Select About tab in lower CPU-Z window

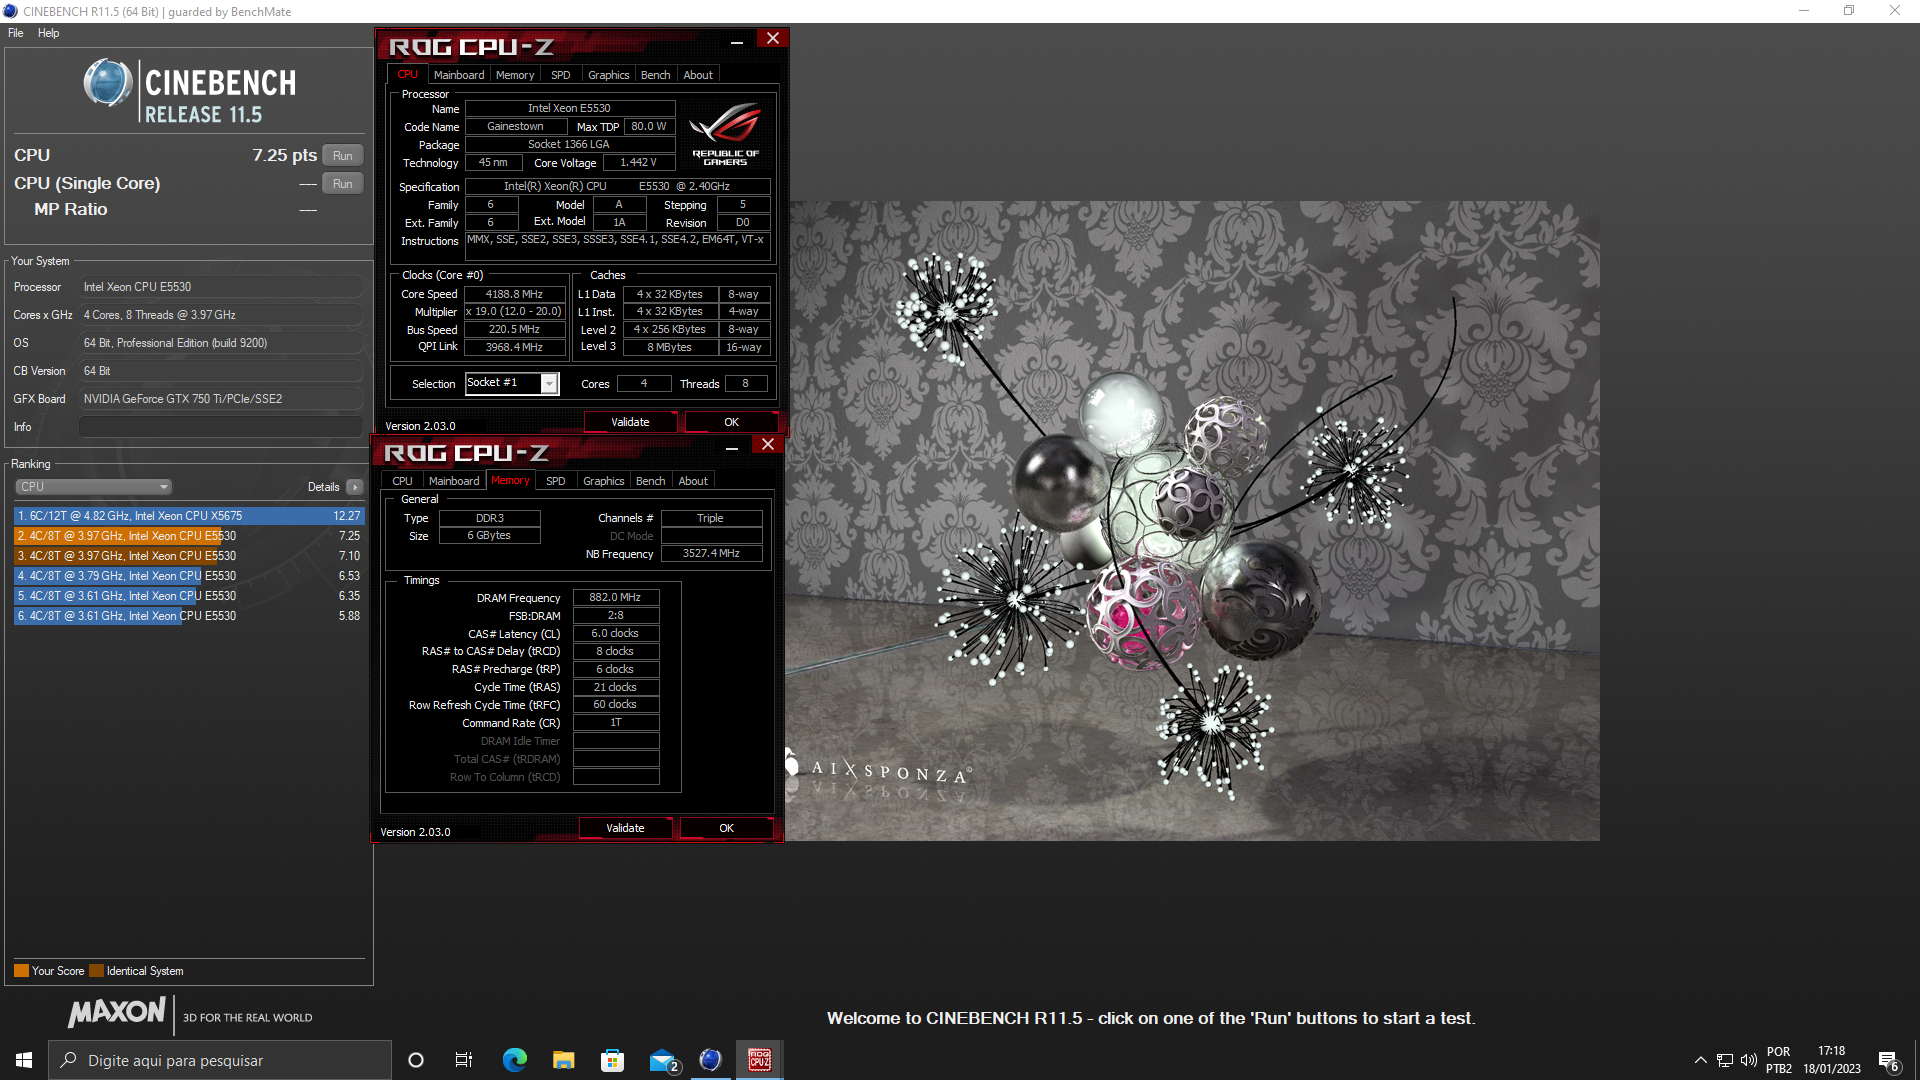point(693,481)
